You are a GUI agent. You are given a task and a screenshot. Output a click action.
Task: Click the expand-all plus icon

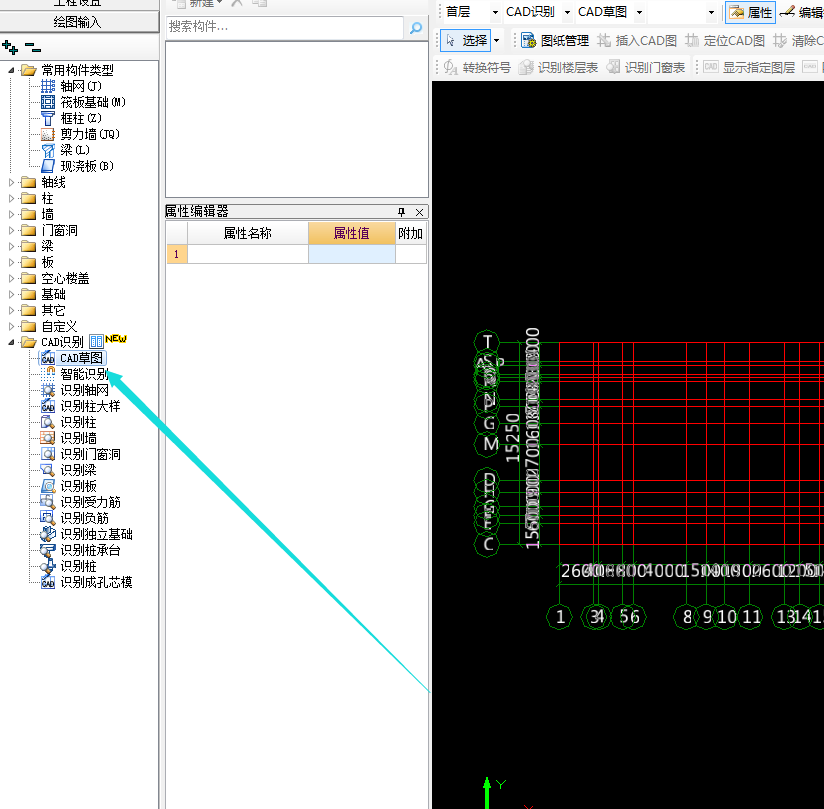point(9,47)
